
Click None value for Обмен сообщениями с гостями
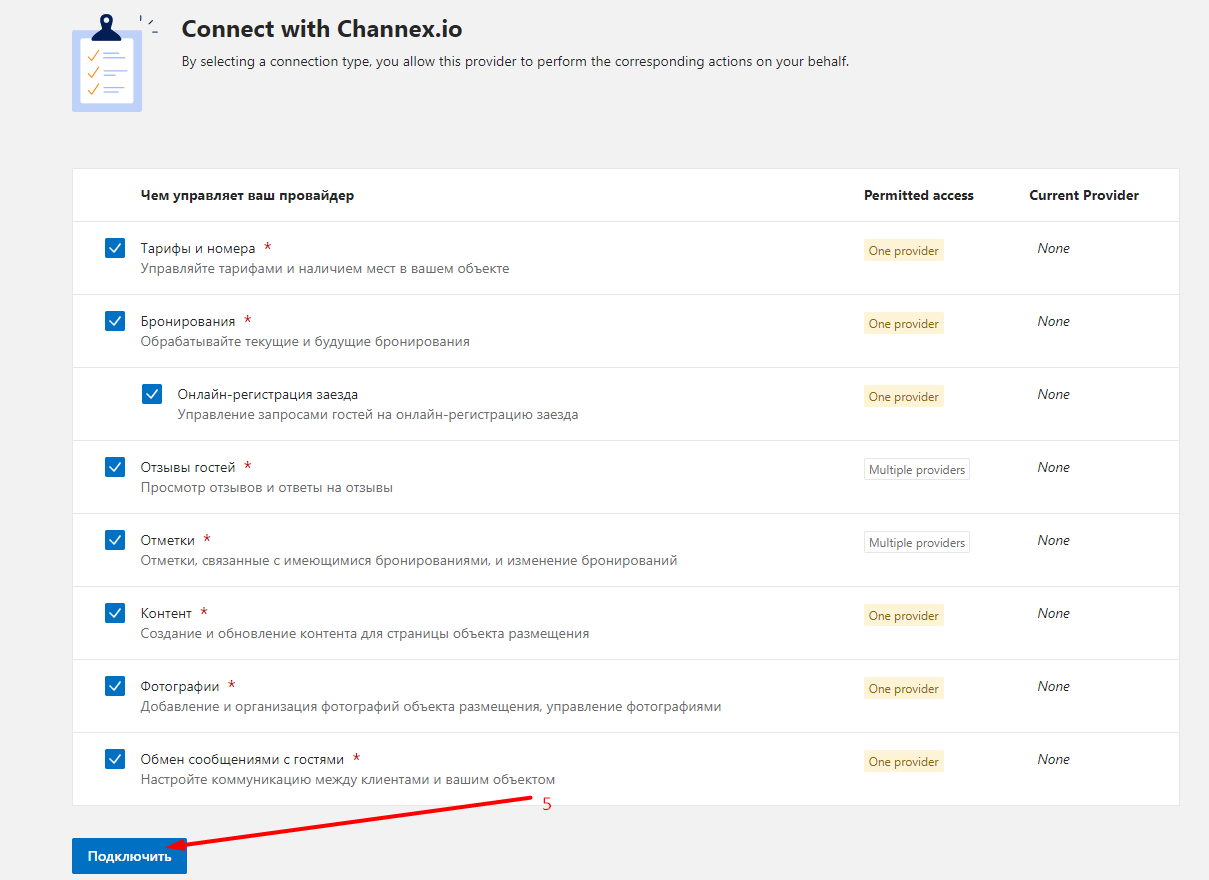click(1053, 759)
